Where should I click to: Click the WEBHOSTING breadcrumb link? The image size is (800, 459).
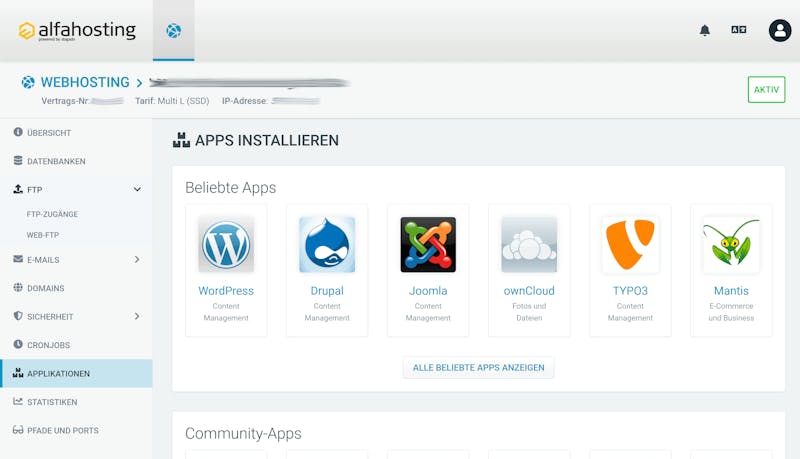tap(85, 82)
